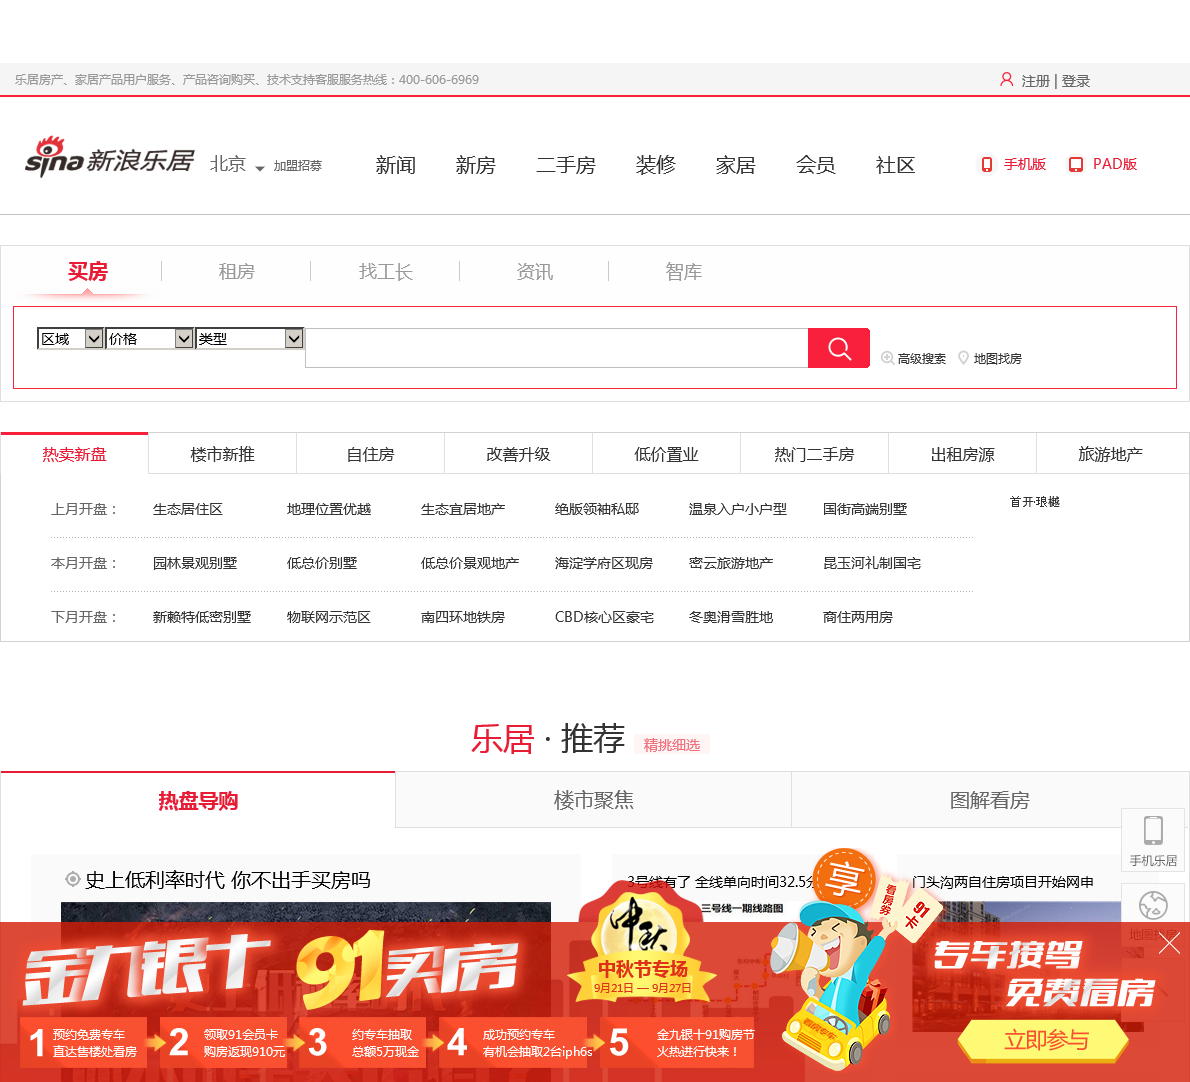Open the 新赖特低密别墅 link

[202, 617]
